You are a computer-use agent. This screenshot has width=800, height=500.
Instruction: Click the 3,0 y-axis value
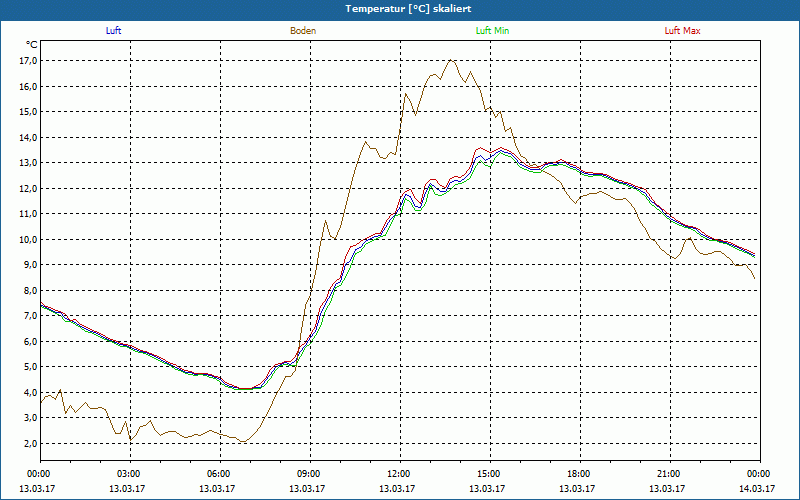(30, 418)
